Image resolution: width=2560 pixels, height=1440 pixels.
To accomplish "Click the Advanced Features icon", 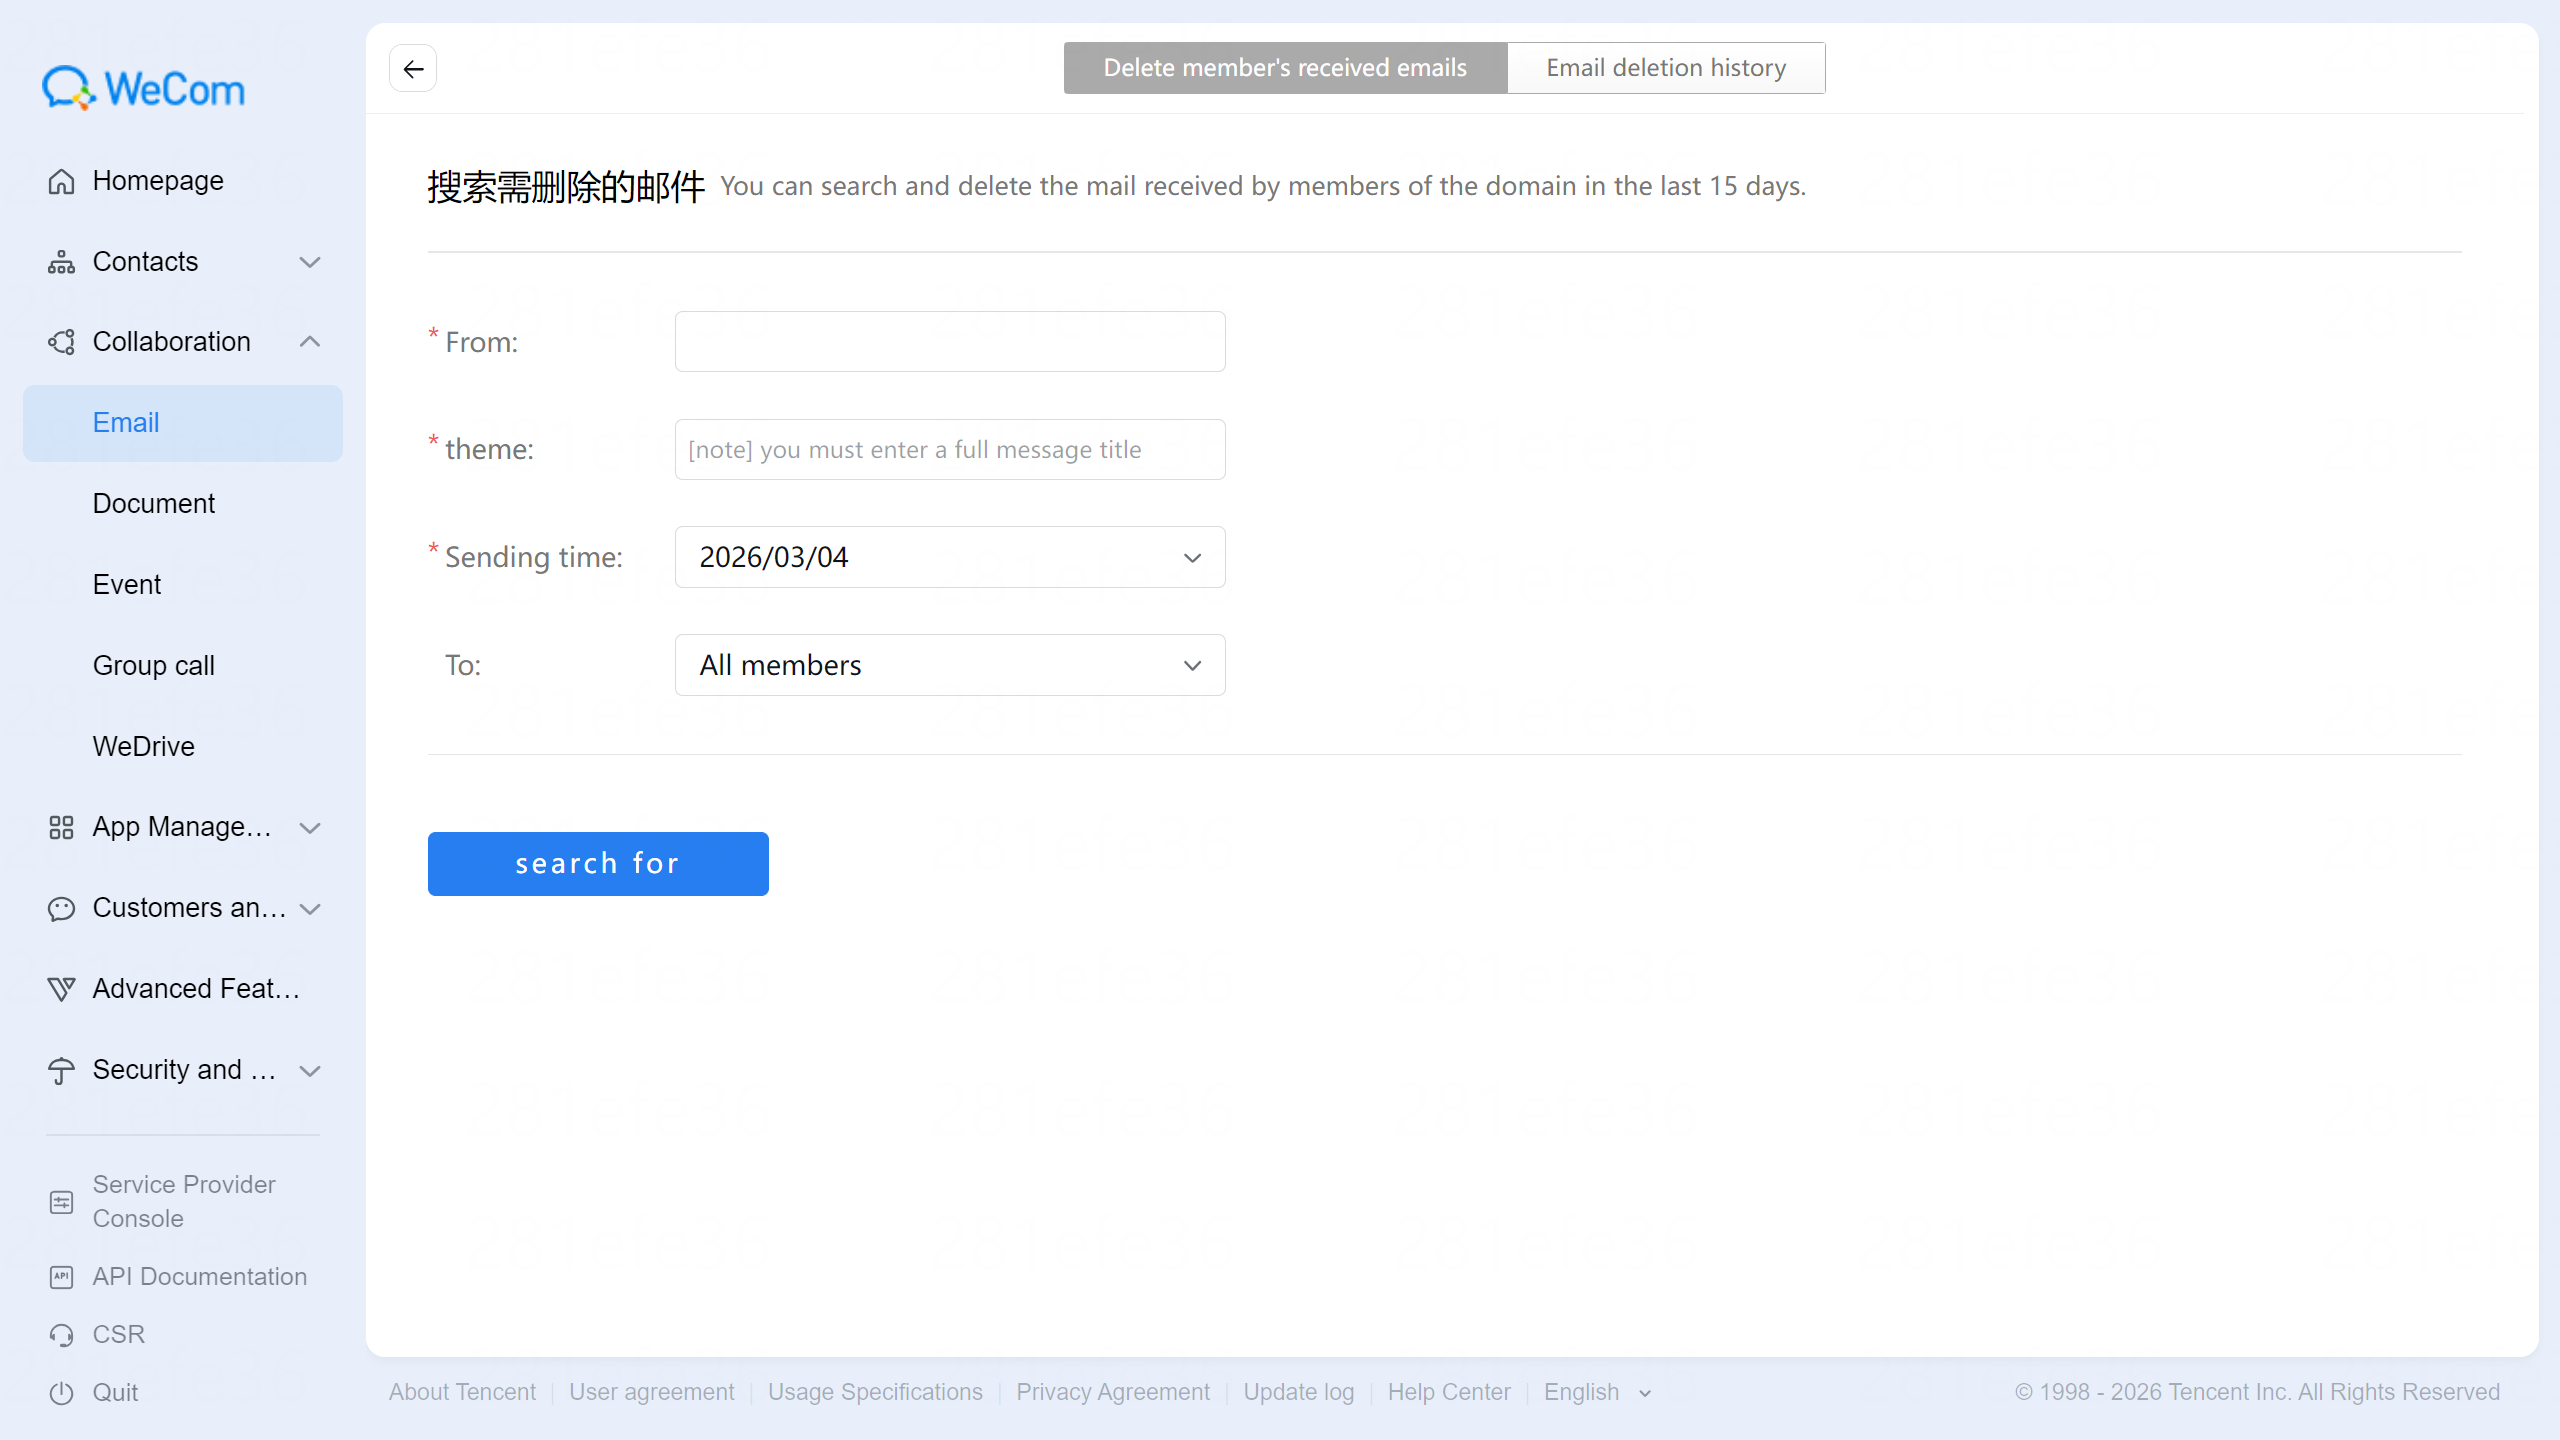I will [x=61, y=989].
